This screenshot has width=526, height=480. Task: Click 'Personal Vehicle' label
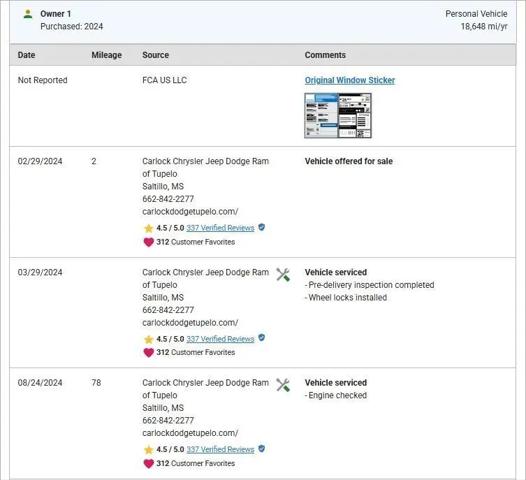coord(476,14)
